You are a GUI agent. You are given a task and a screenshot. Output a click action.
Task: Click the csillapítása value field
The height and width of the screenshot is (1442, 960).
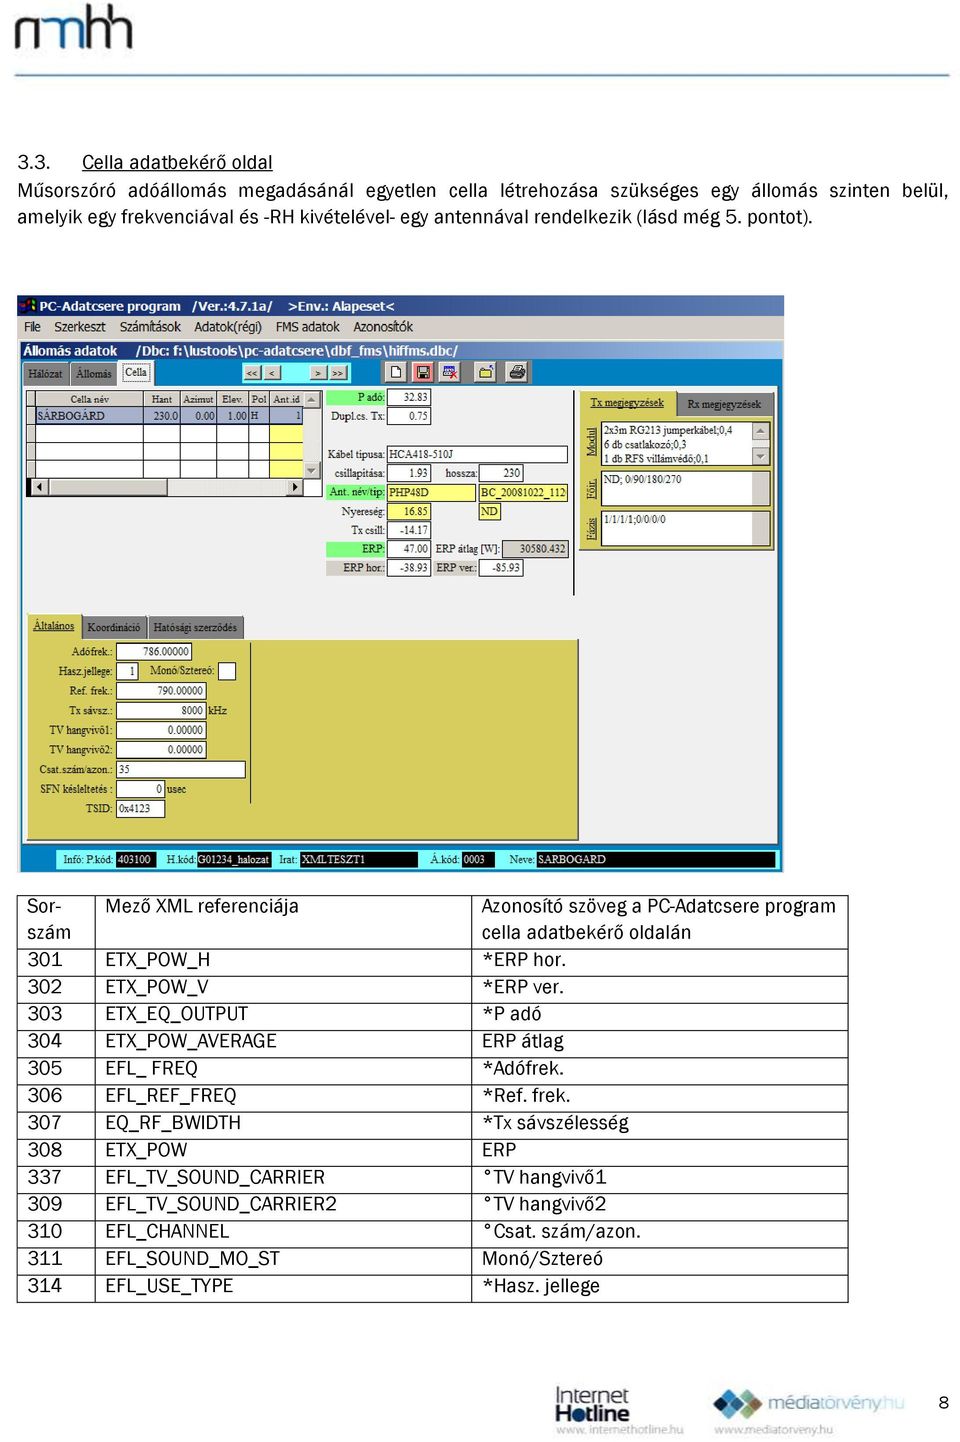pyautogui.click(x=409, y=473)
